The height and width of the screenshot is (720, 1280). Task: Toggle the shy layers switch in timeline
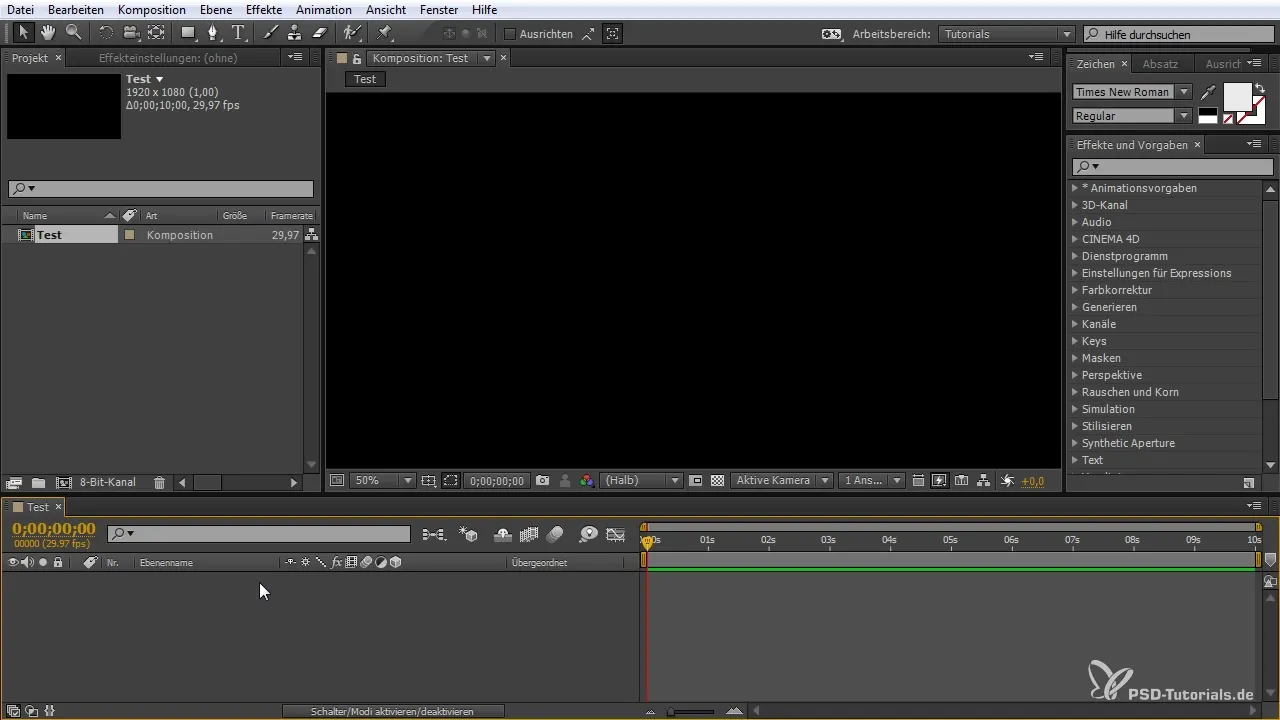(503, 535)
